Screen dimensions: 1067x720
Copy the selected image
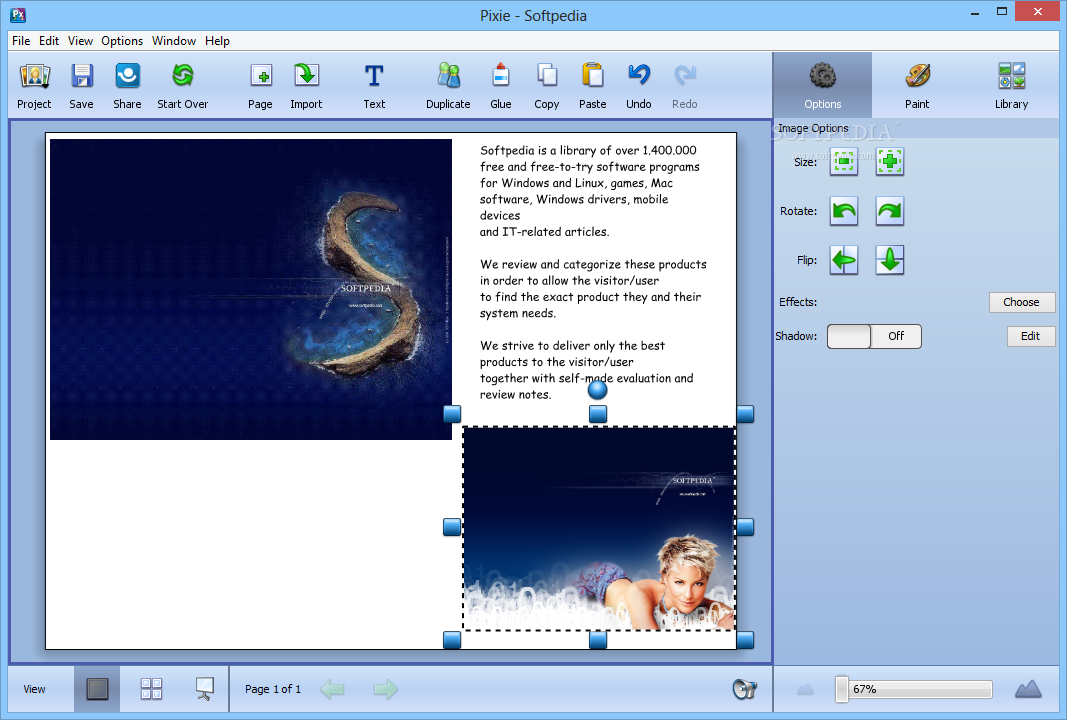pyautogui.click(x=546, y=86)
